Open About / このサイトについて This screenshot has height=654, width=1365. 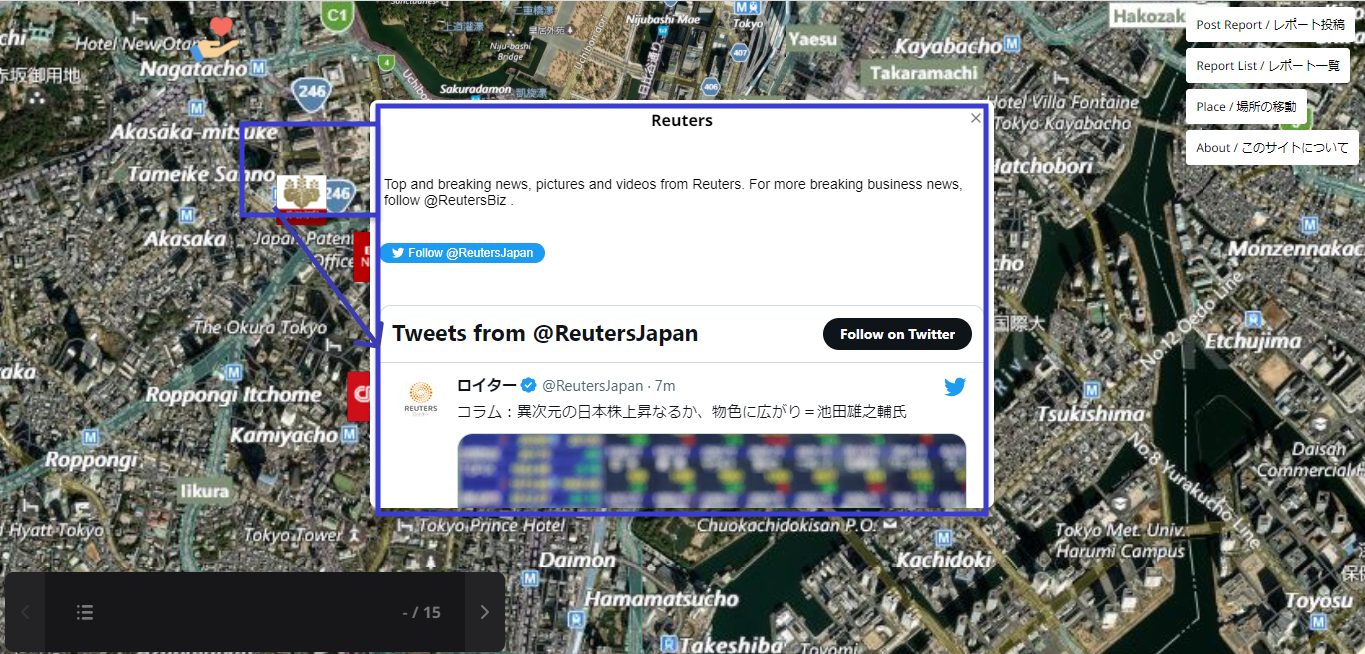(x=1272, y=148)
